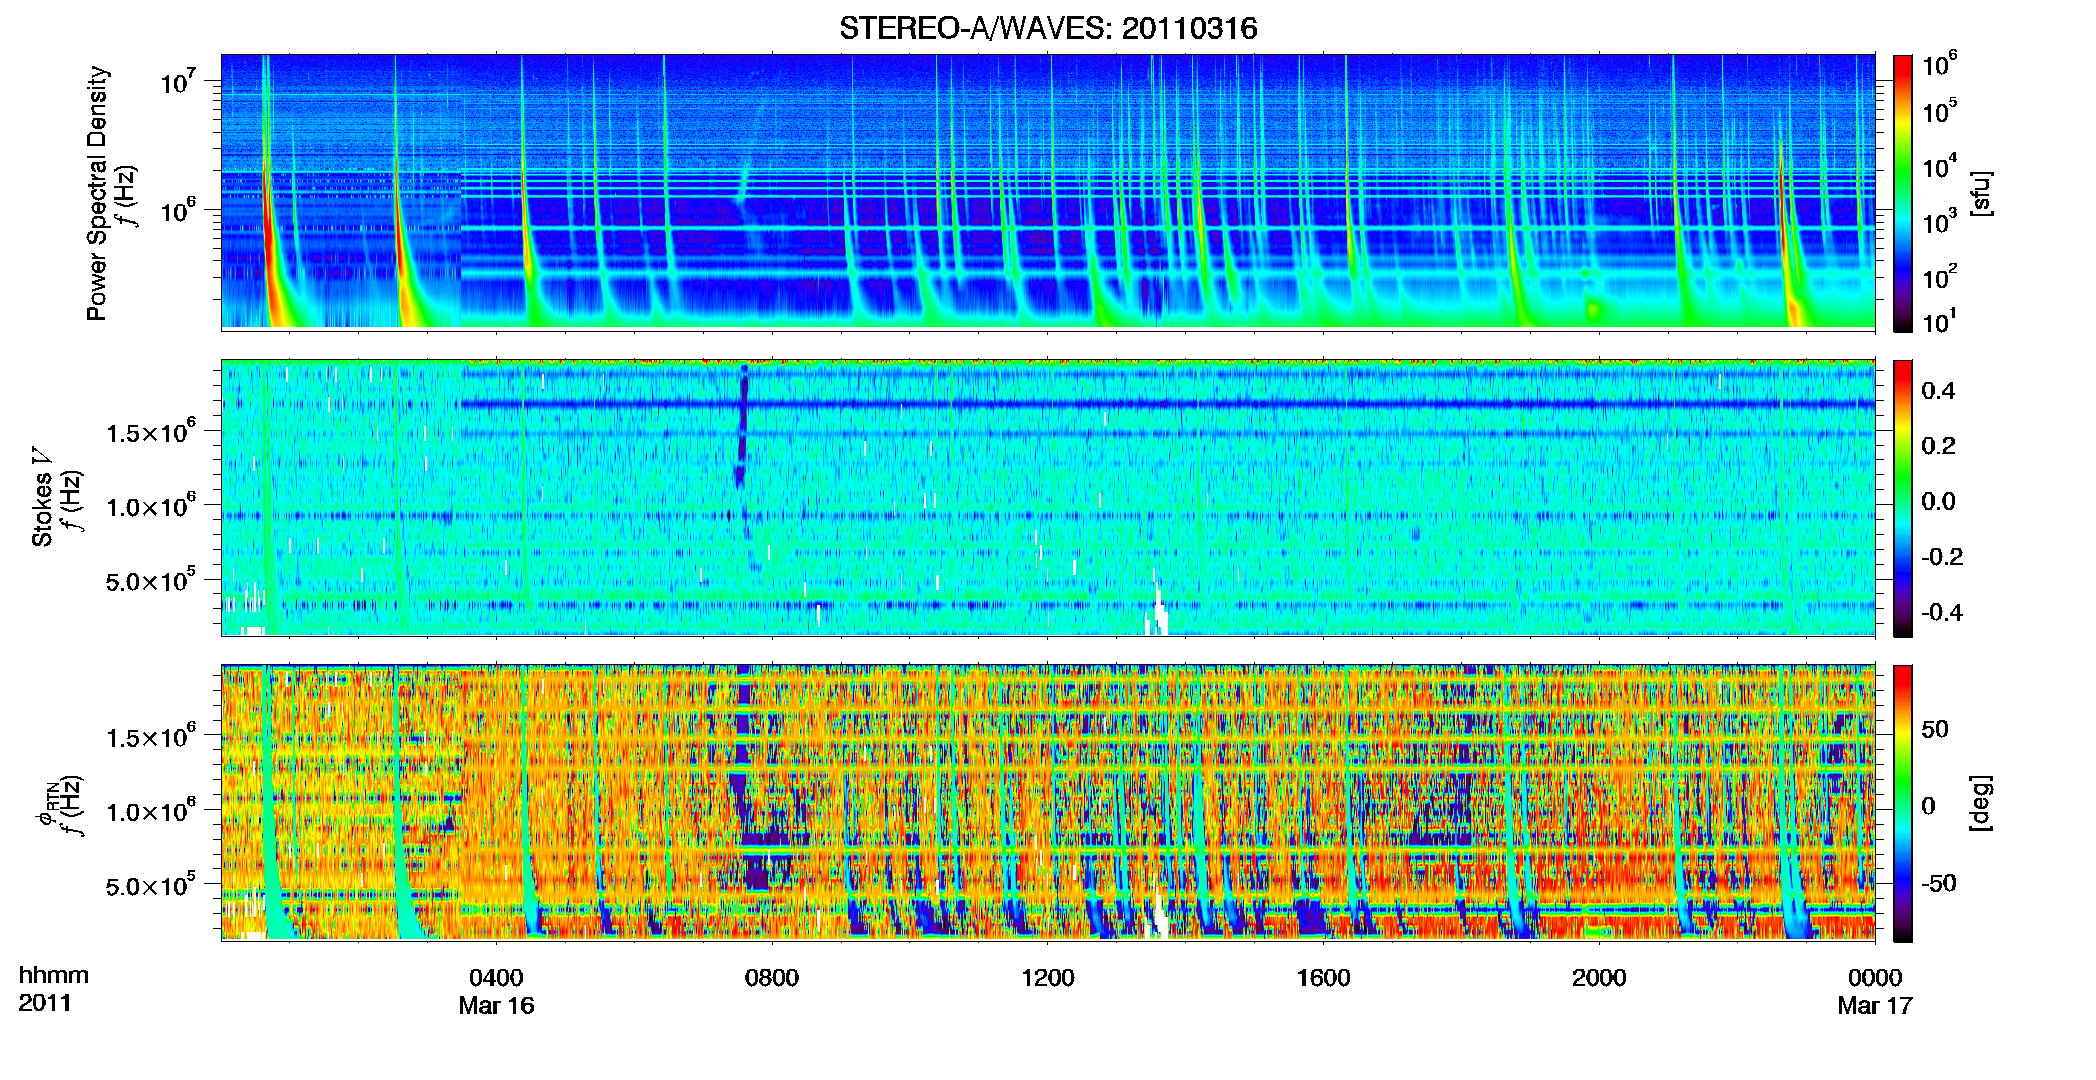Click the -0.4 label on Stokes color bar
This screenshot has width=2096, height=1080.
click(x=1942, y=612)
